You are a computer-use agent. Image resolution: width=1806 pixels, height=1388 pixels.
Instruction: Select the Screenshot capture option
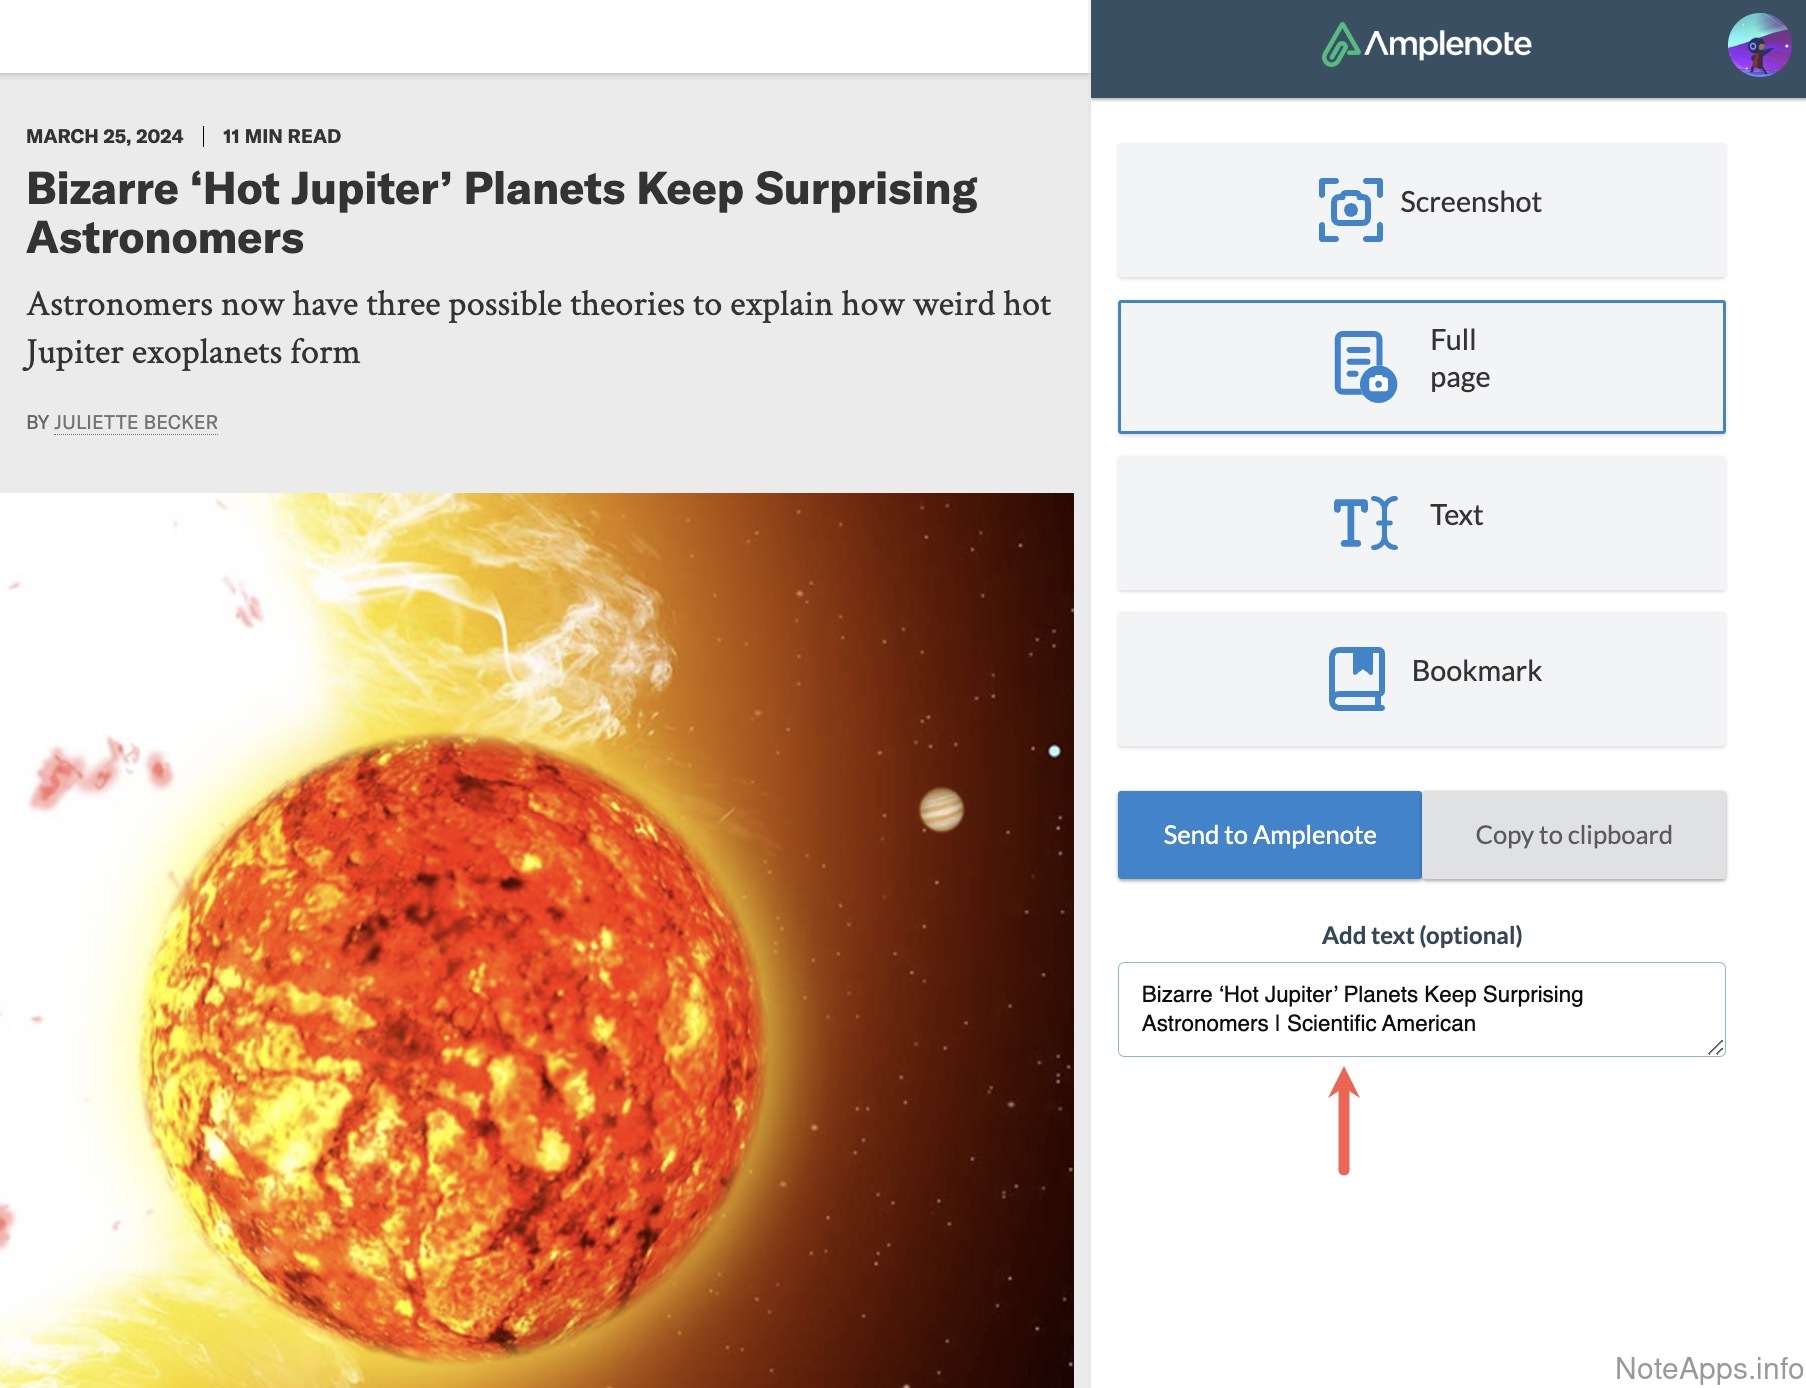click(1421, 210)
